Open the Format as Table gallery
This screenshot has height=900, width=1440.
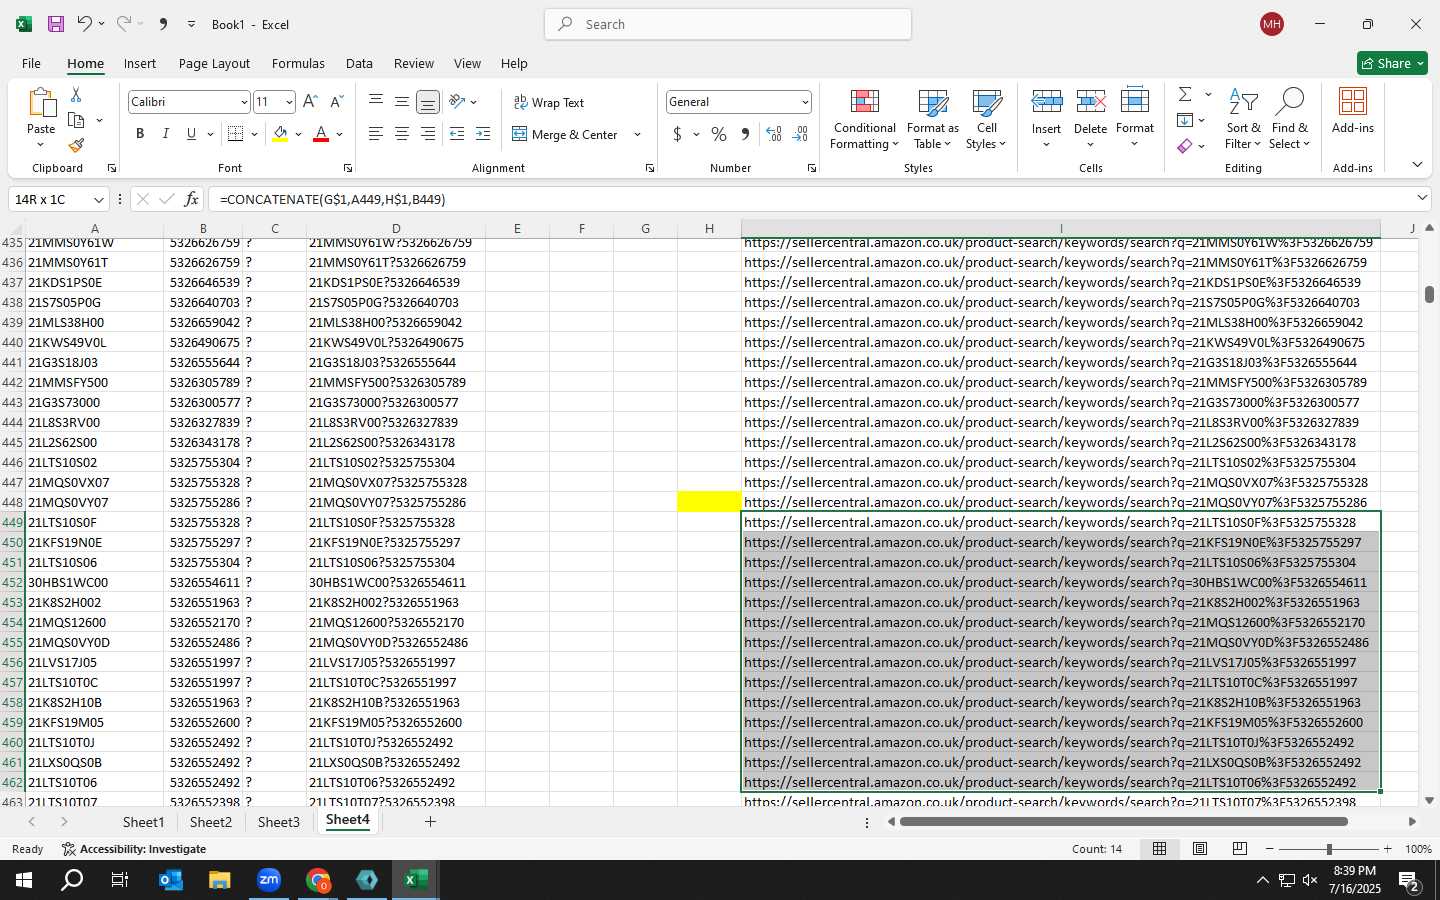[932, 119]
